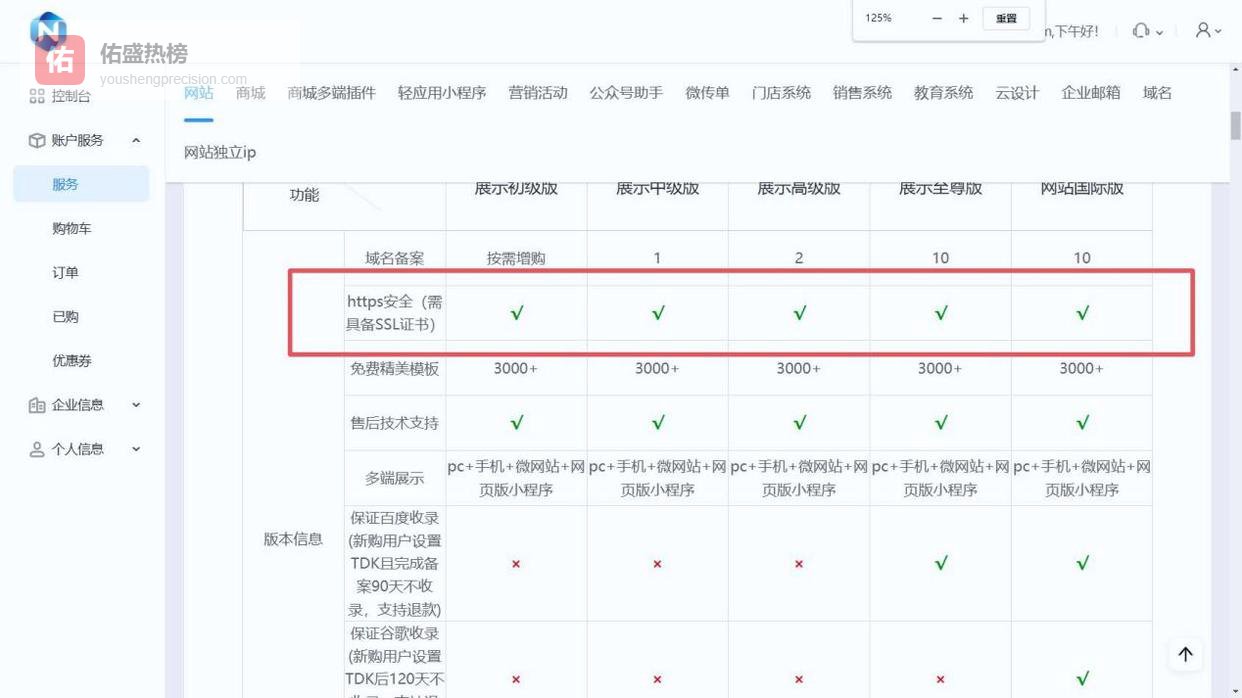The image size is (1242, 698).
Task: Switch to the 商城 tab
Action: pos(250,93)
